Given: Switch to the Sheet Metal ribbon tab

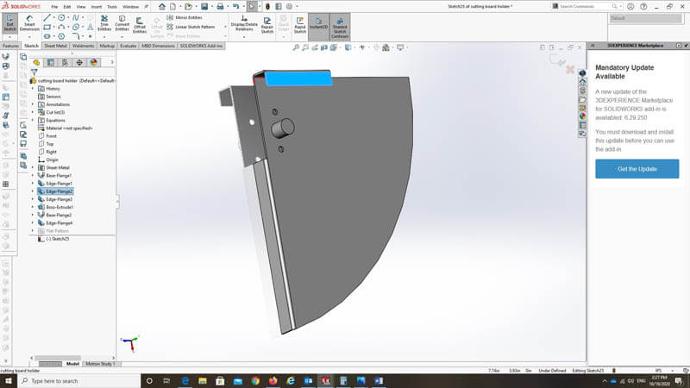Looking at the screenshot, I should pyautogui.click(x=55, y=46).
